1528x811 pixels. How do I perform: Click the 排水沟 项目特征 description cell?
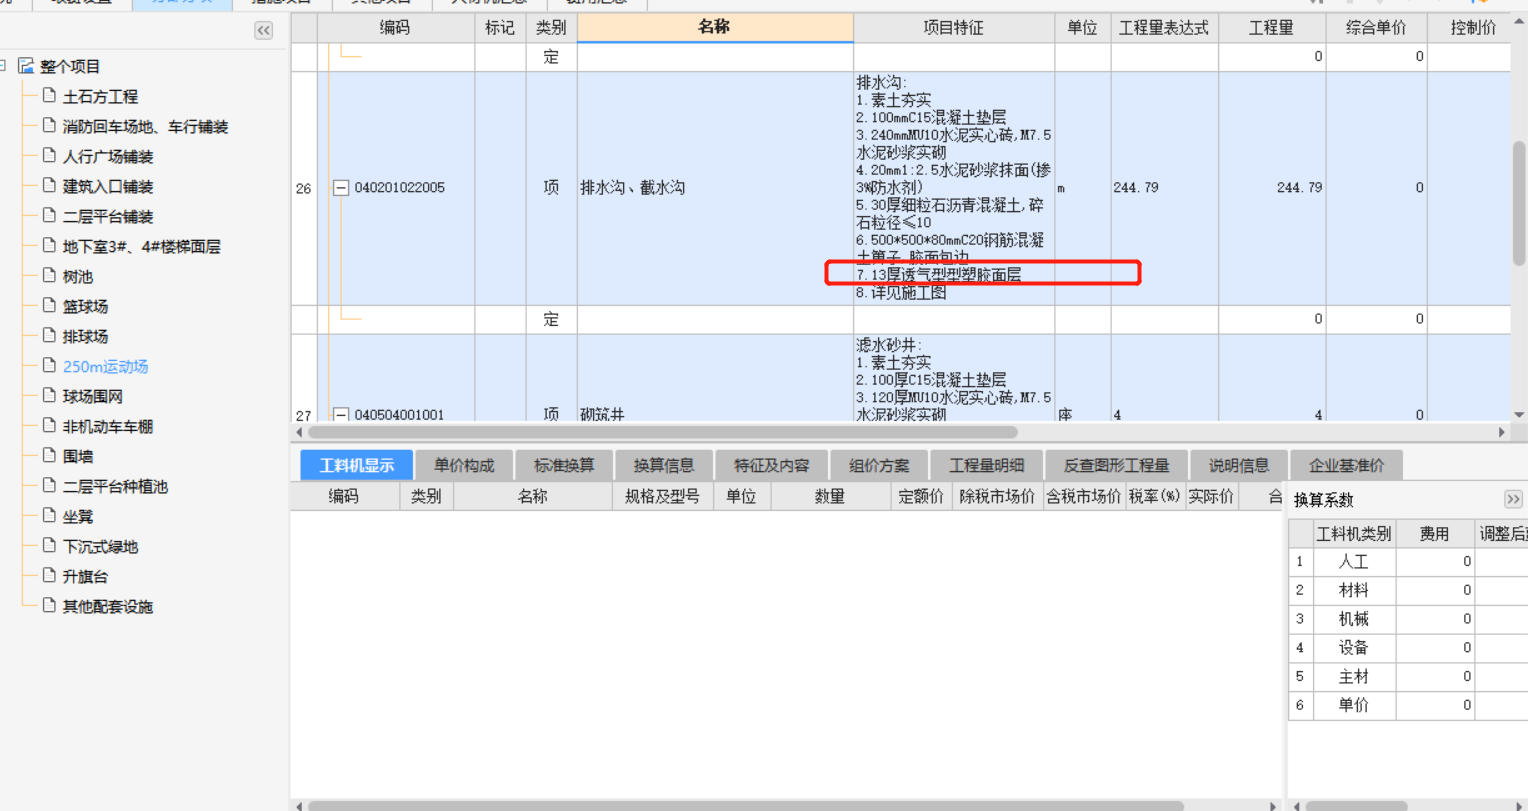[954, 188]
